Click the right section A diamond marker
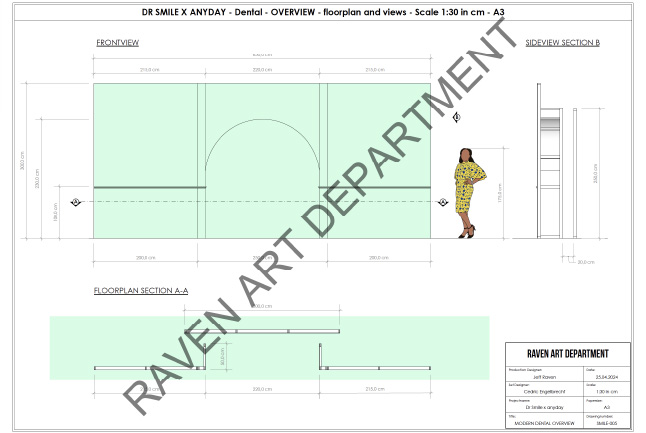The height and width of the screenshot is (433, 646). pyautogui.click(x=442, y=202)
